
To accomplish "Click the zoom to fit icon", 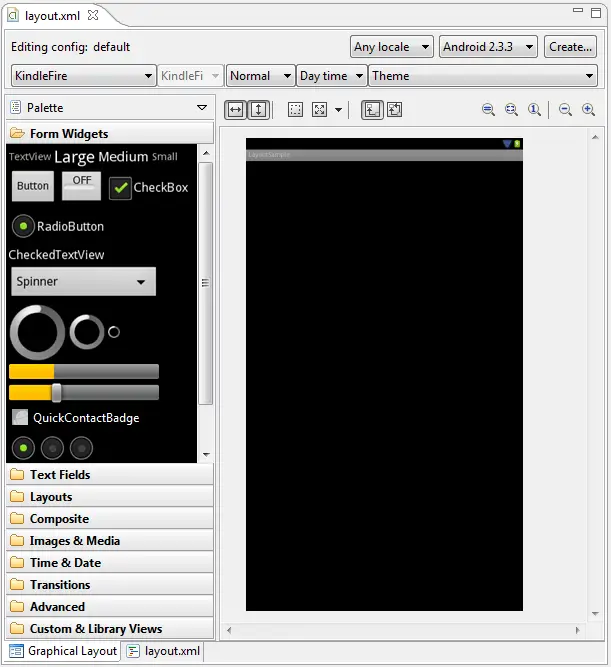I will coord(511,110).
